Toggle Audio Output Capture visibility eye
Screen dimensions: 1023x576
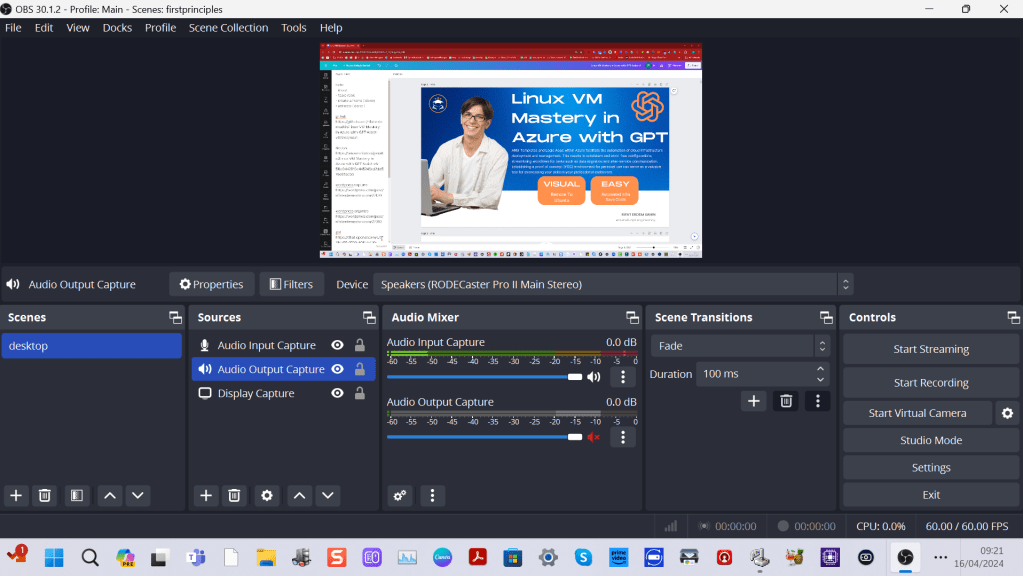(337, 369)
